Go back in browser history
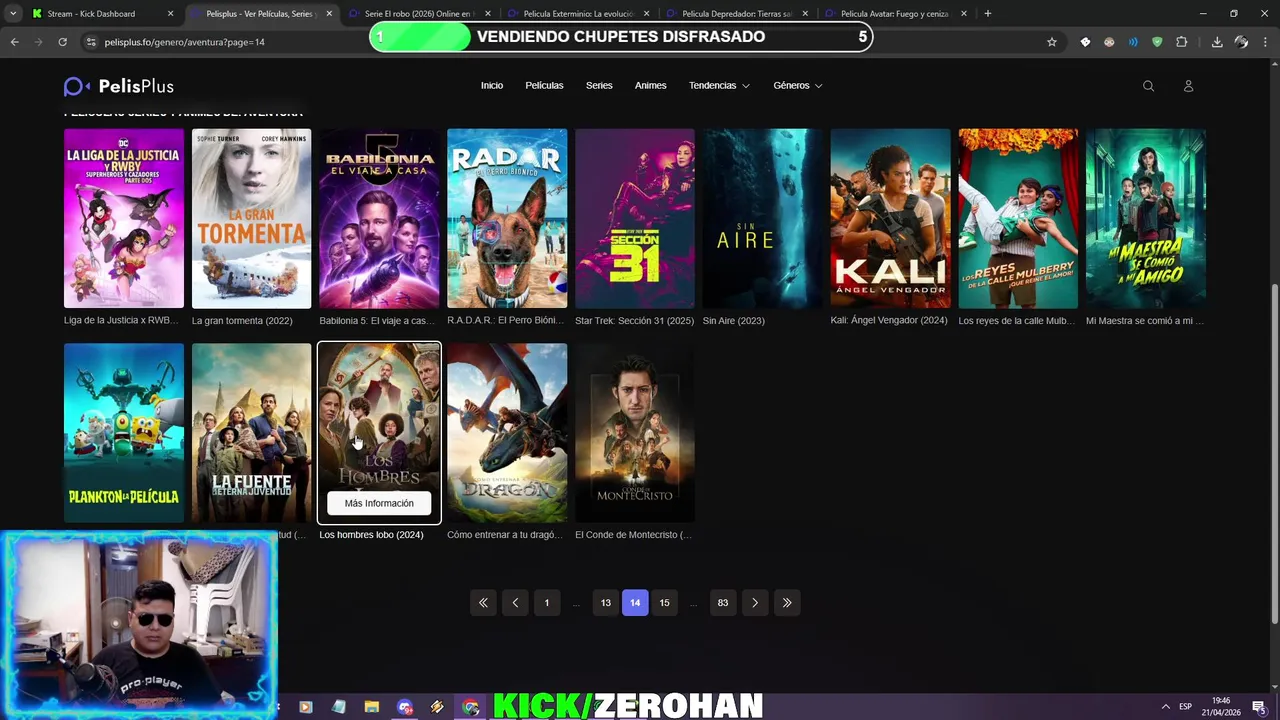The width and height of the screenshot is (1280, 720). 14,42
